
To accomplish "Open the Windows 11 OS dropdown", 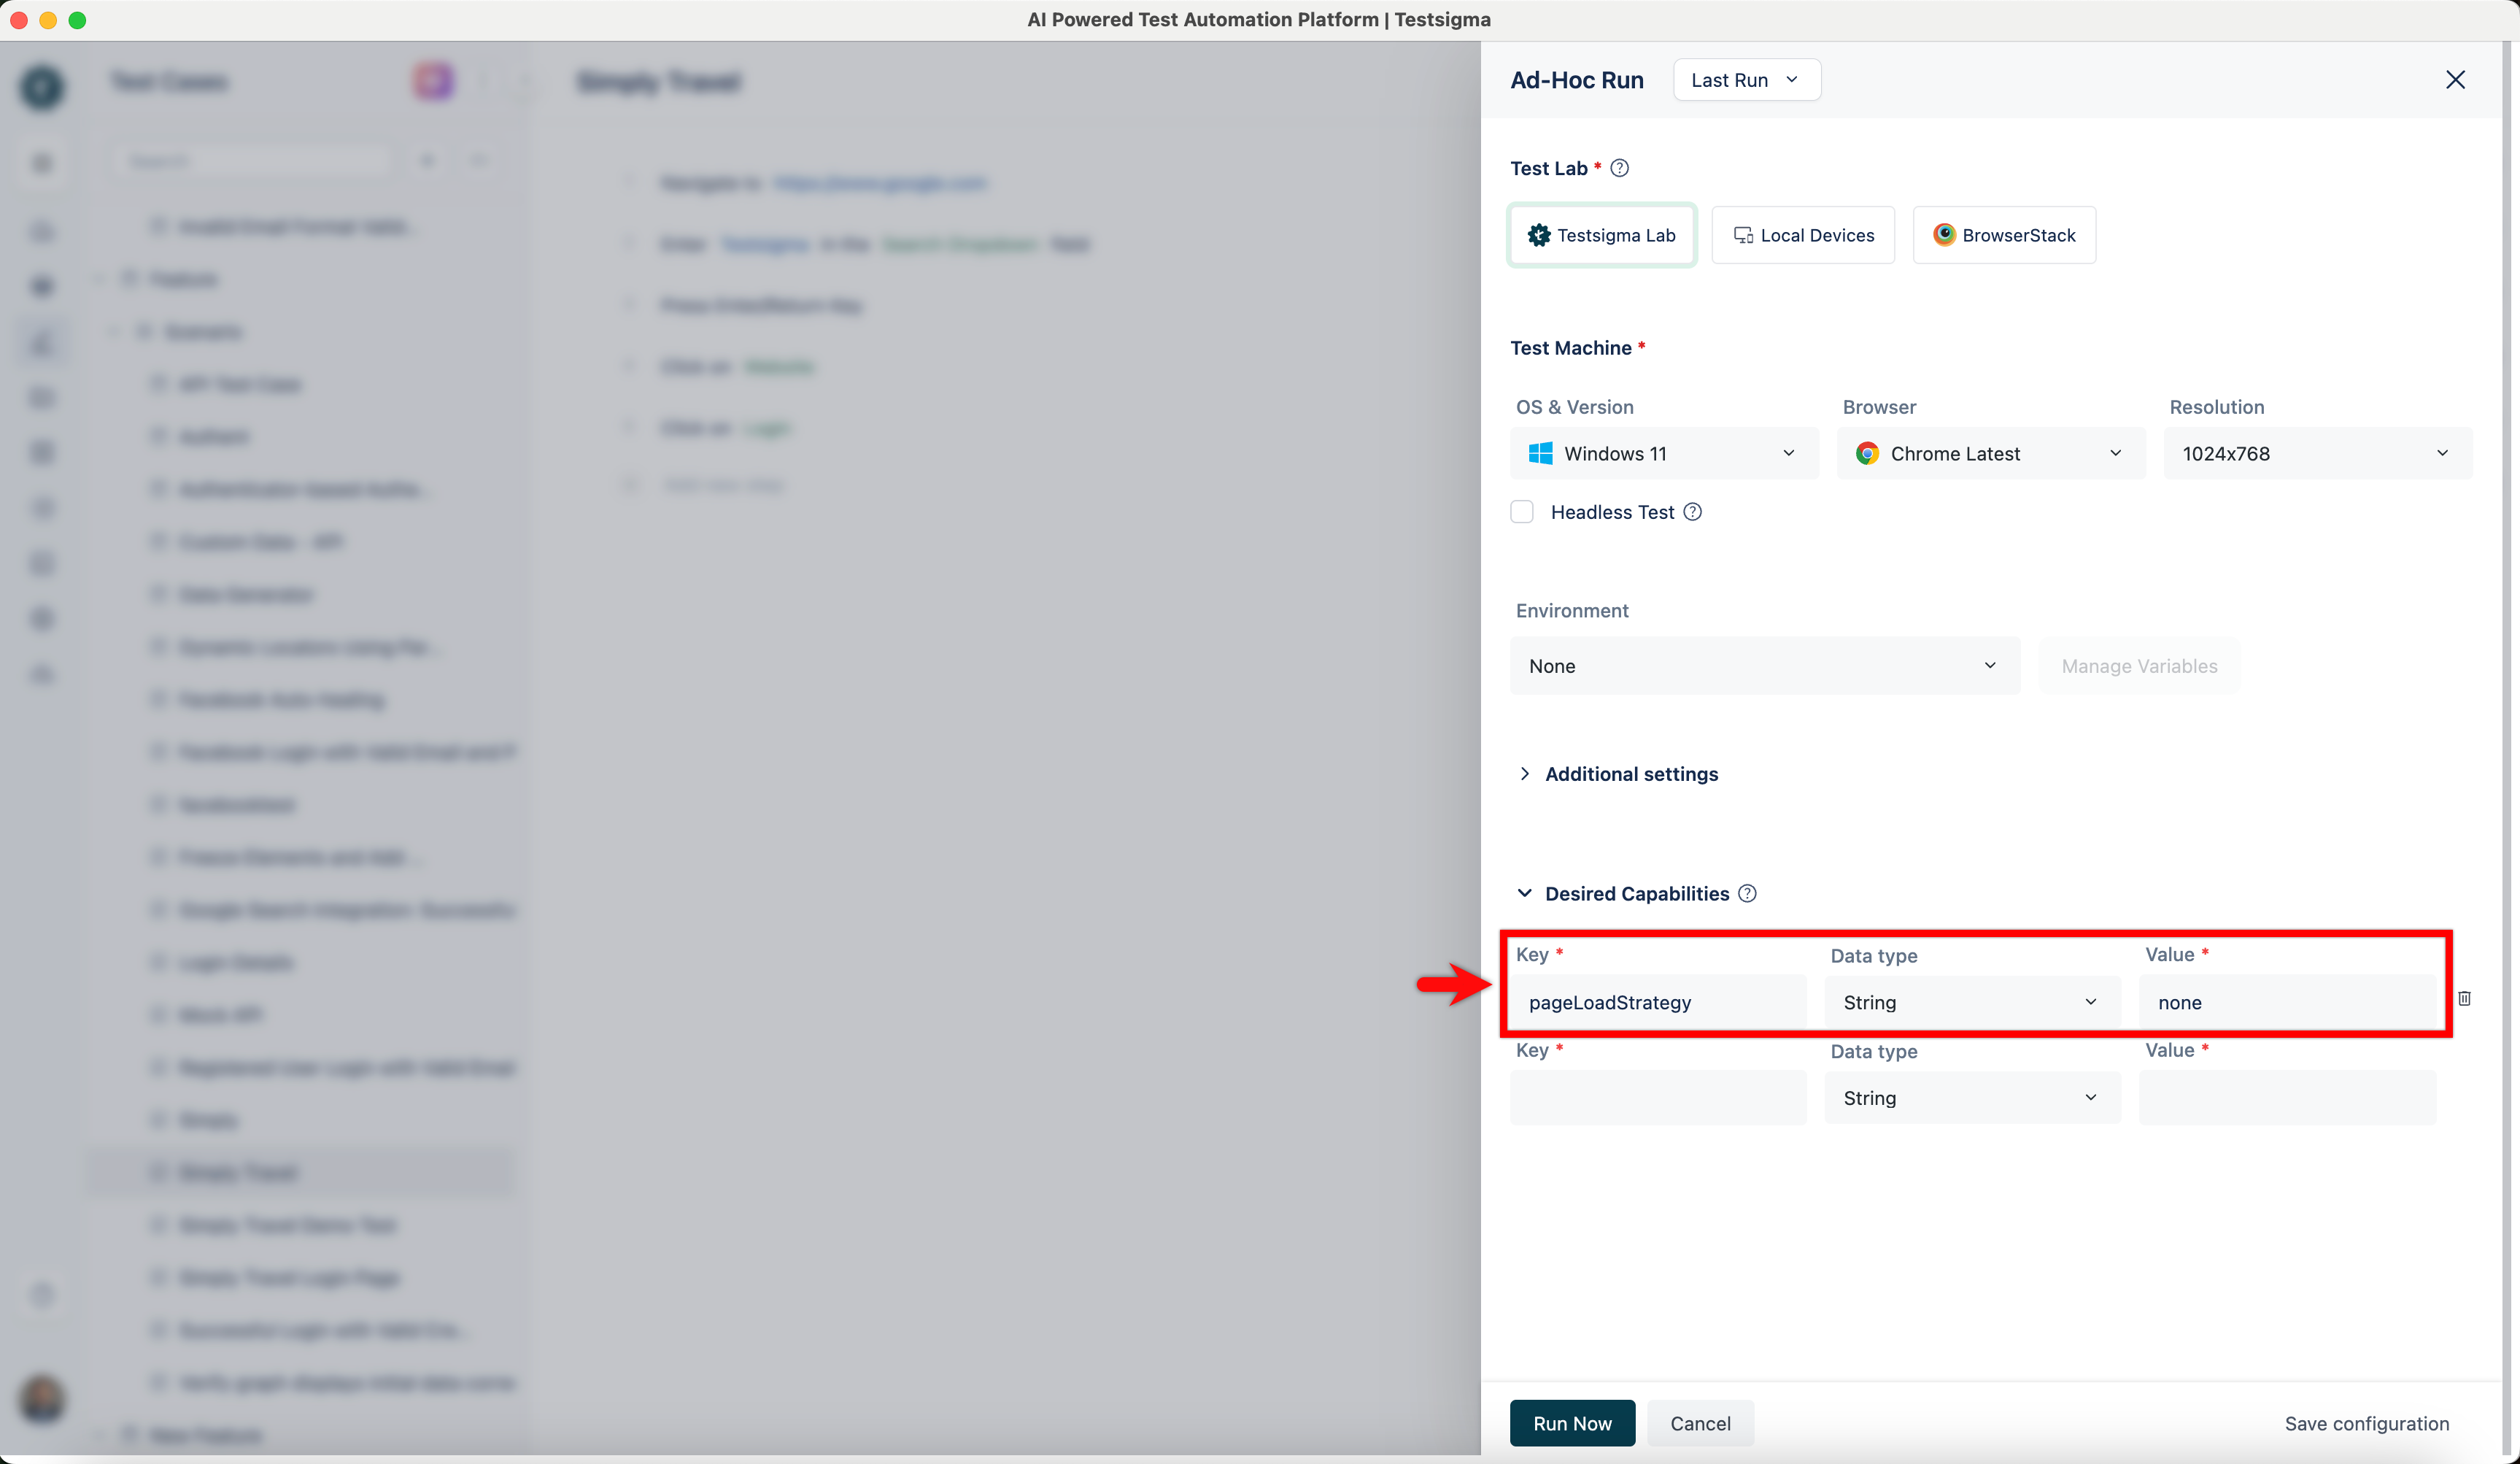I will (x=1663, y=453).
